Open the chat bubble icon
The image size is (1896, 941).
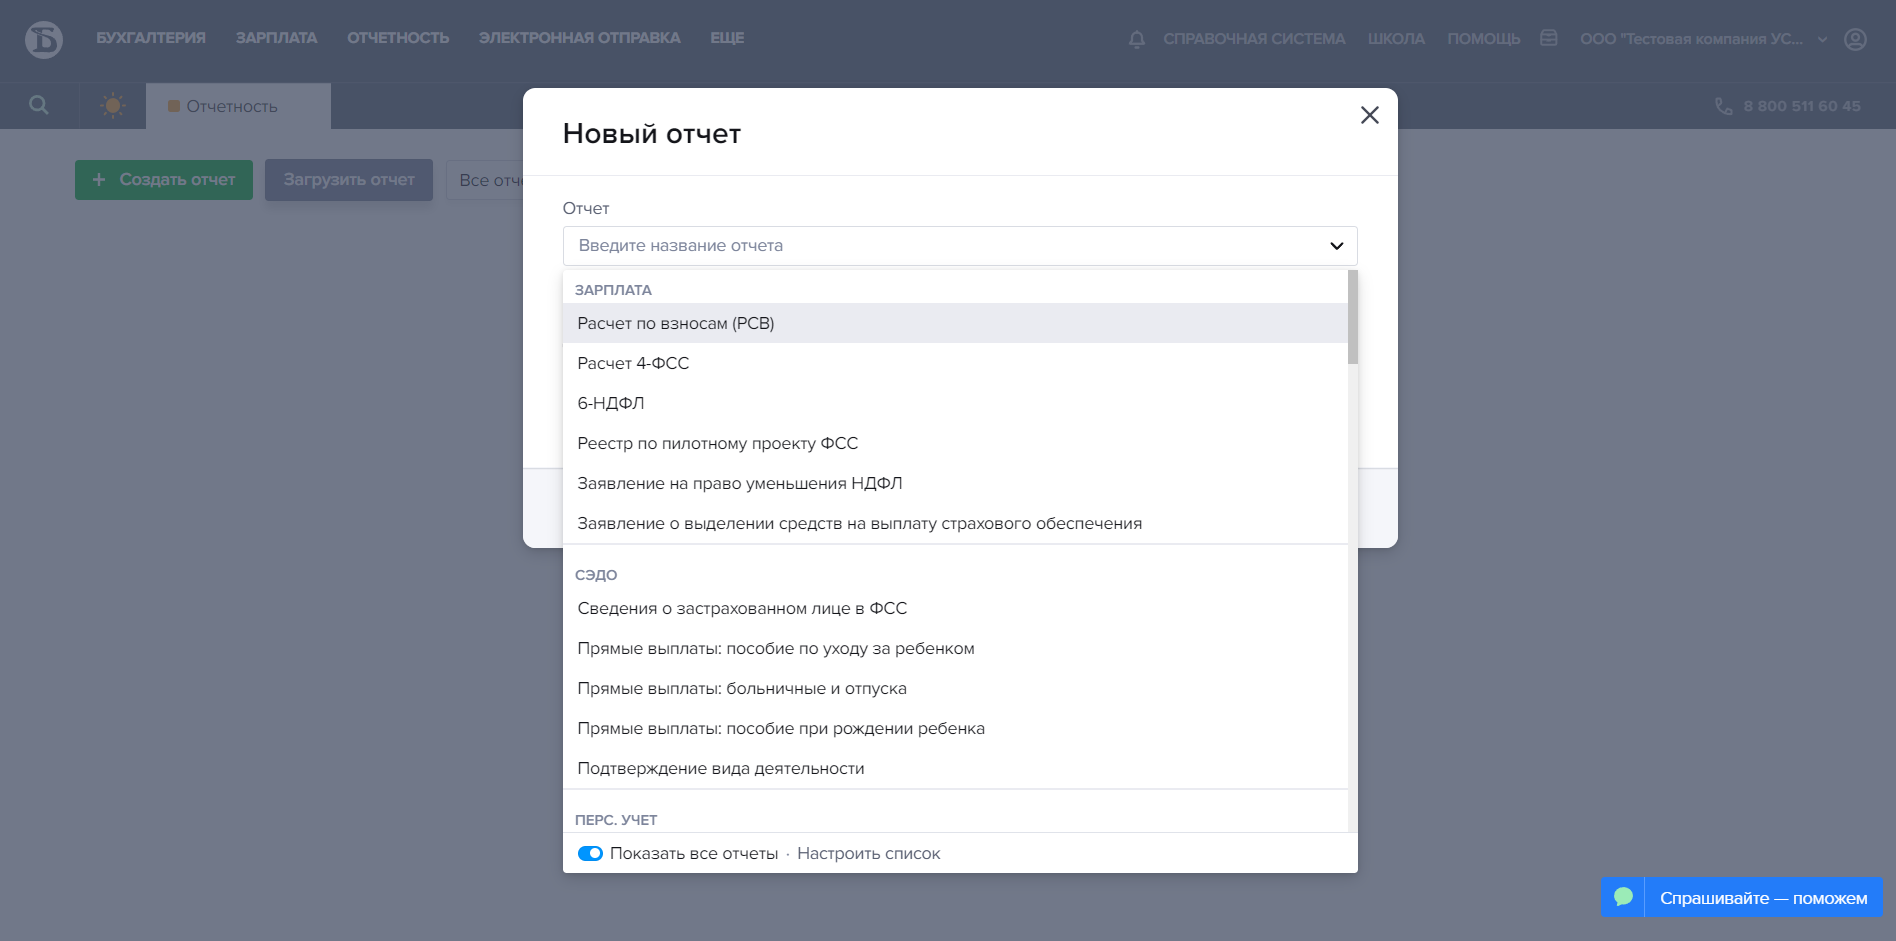click(x=1623, y=897)
